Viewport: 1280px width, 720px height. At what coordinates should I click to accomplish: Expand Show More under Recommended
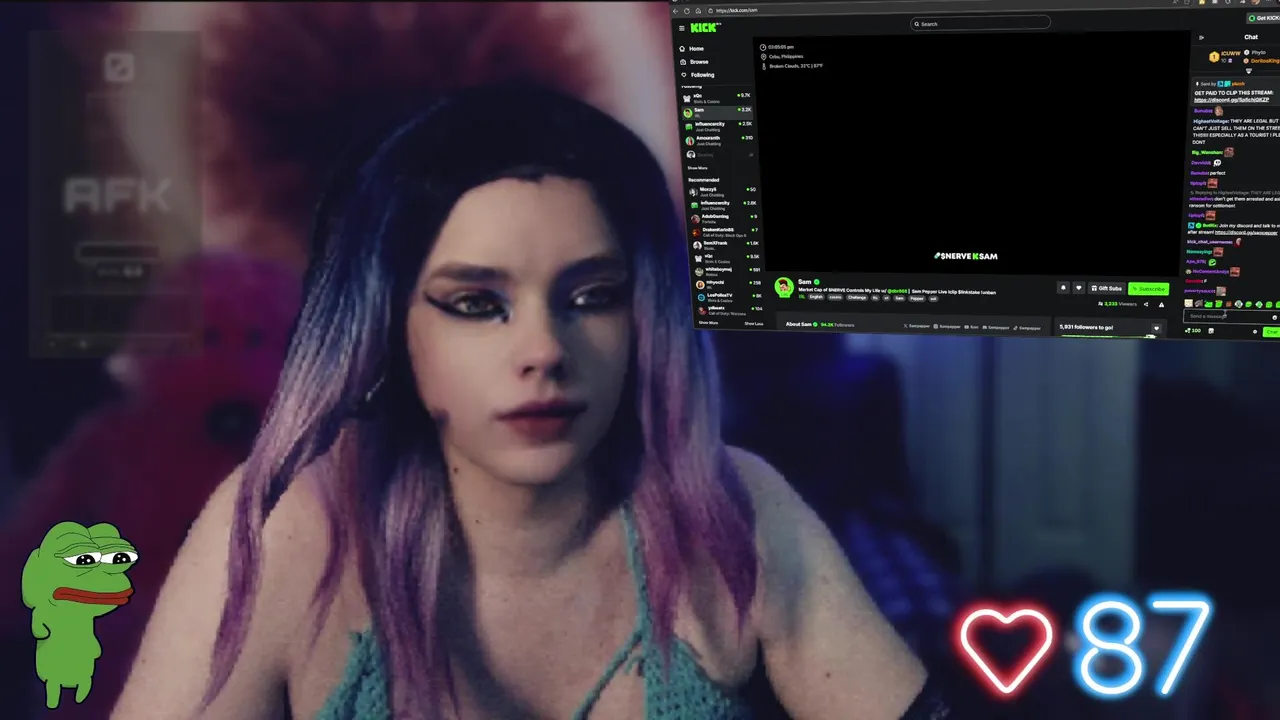pos(708,323)
